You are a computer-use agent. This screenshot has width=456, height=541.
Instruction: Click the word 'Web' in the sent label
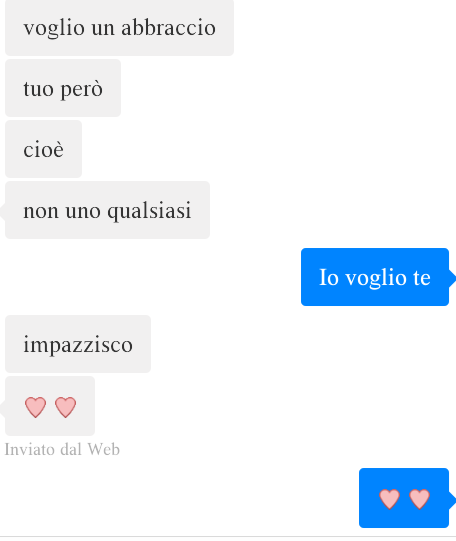coord(103,450)
